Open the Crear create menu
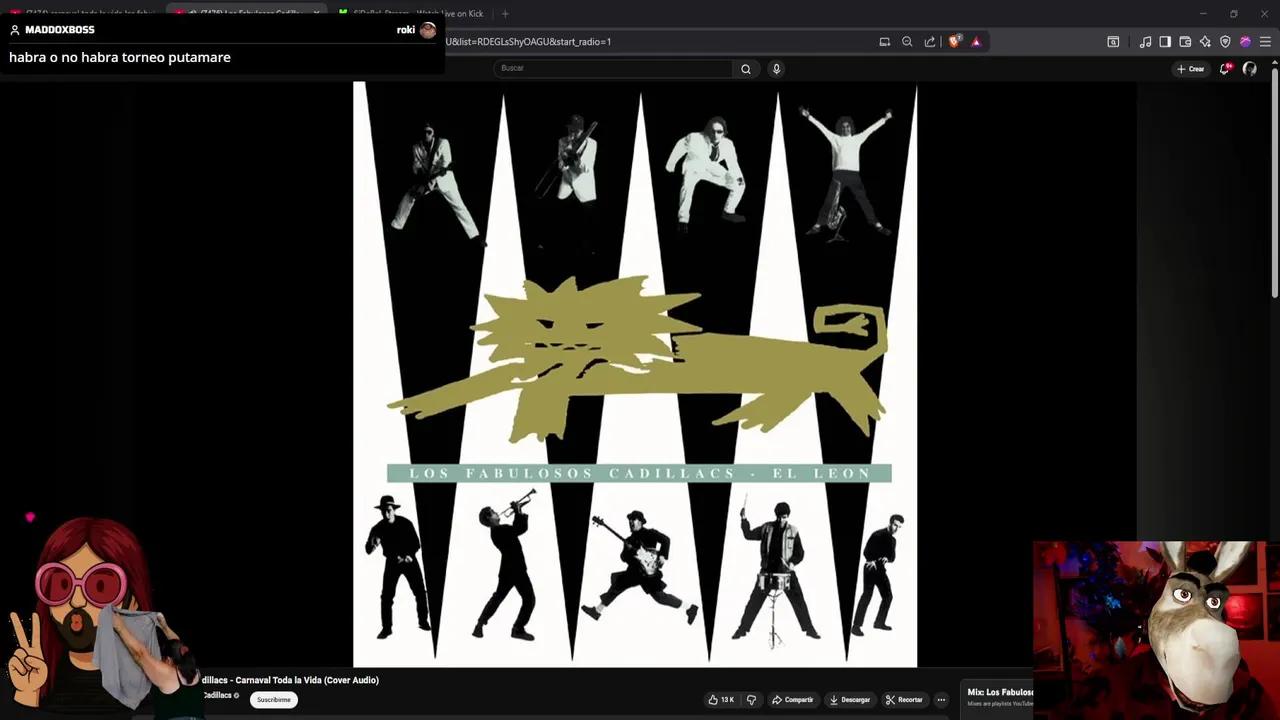 (1190, 69)
